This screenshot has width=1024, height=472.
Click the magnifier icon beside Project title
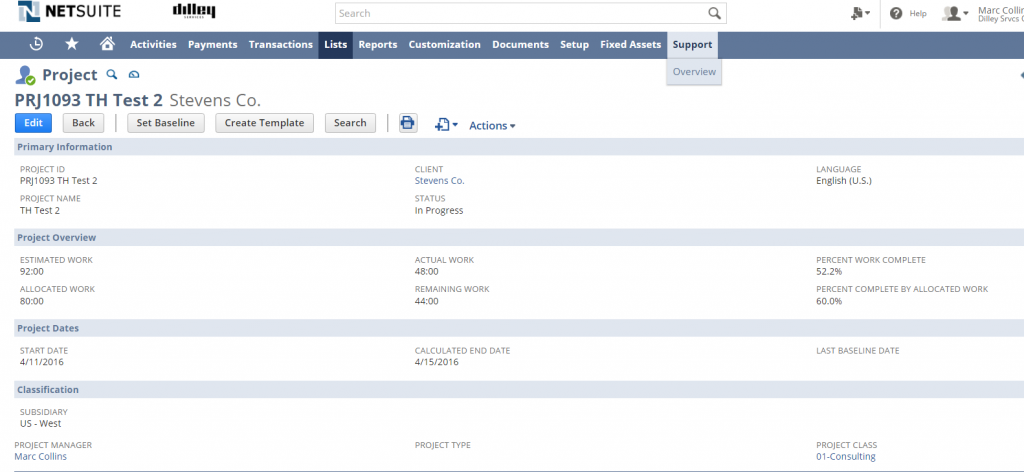tap(112, 75)
